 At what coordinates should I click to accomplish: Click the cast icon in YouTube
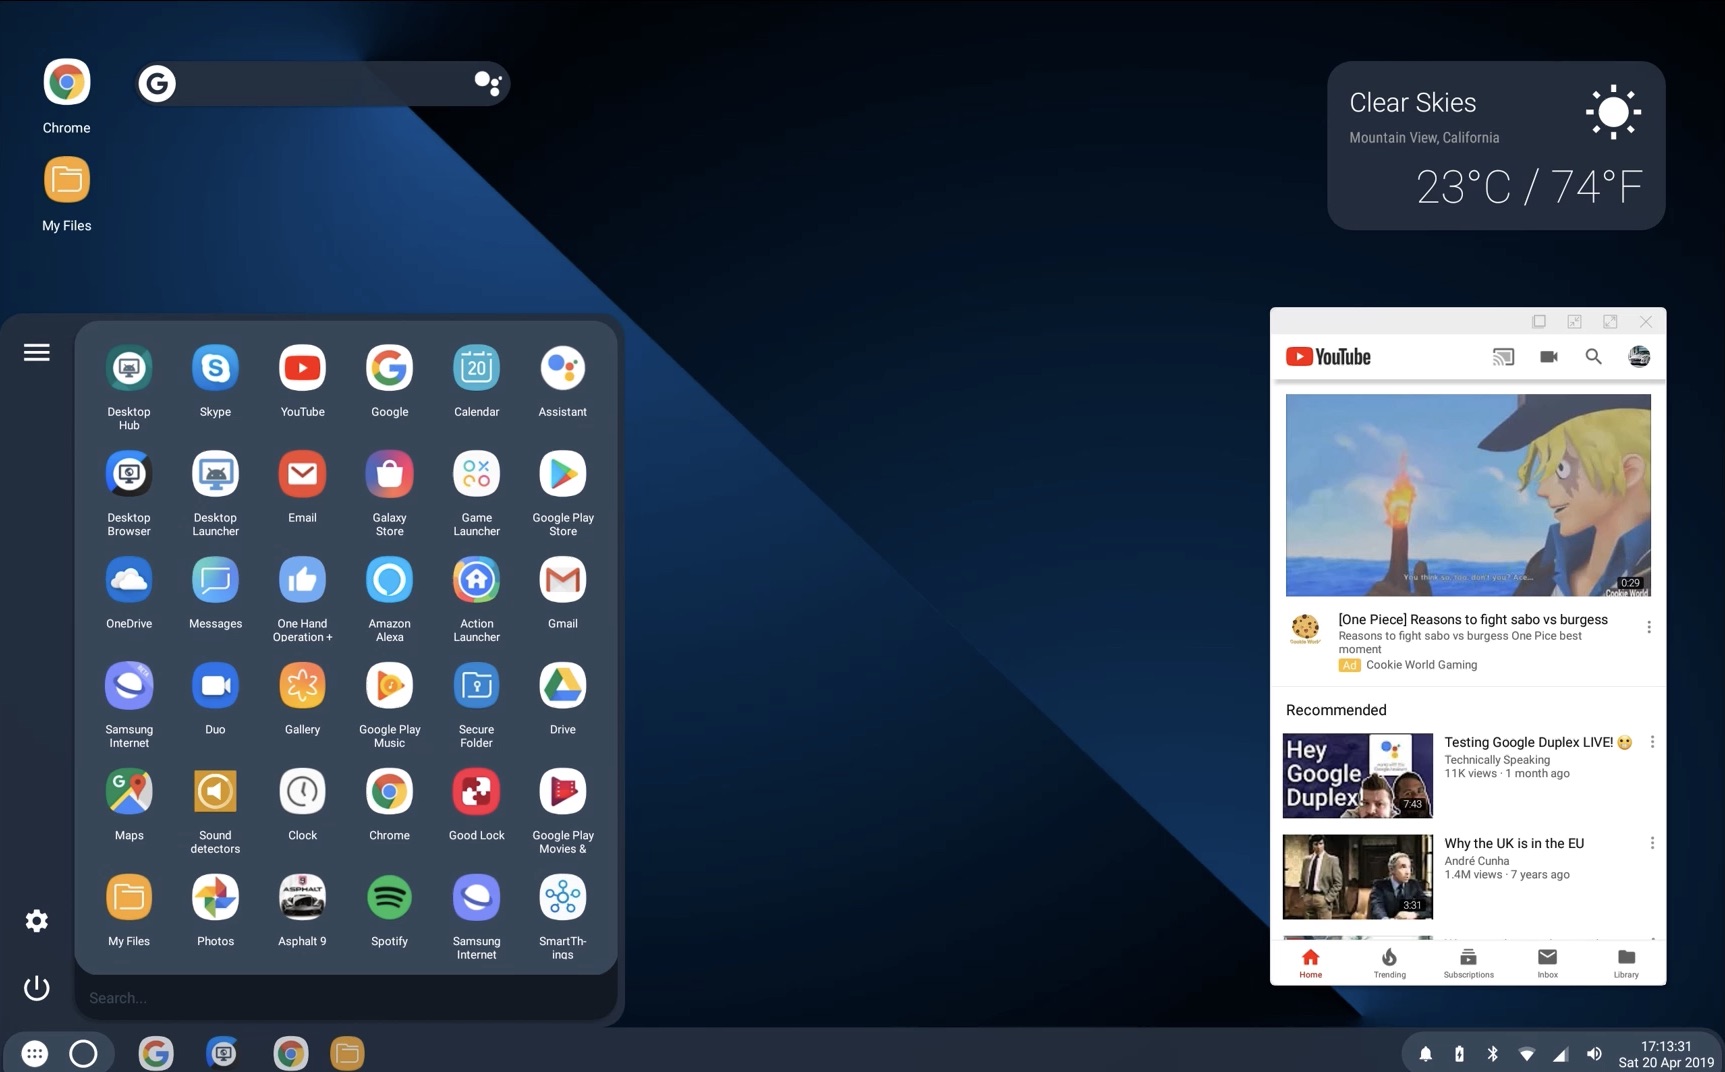click(x=1503, y=357)
